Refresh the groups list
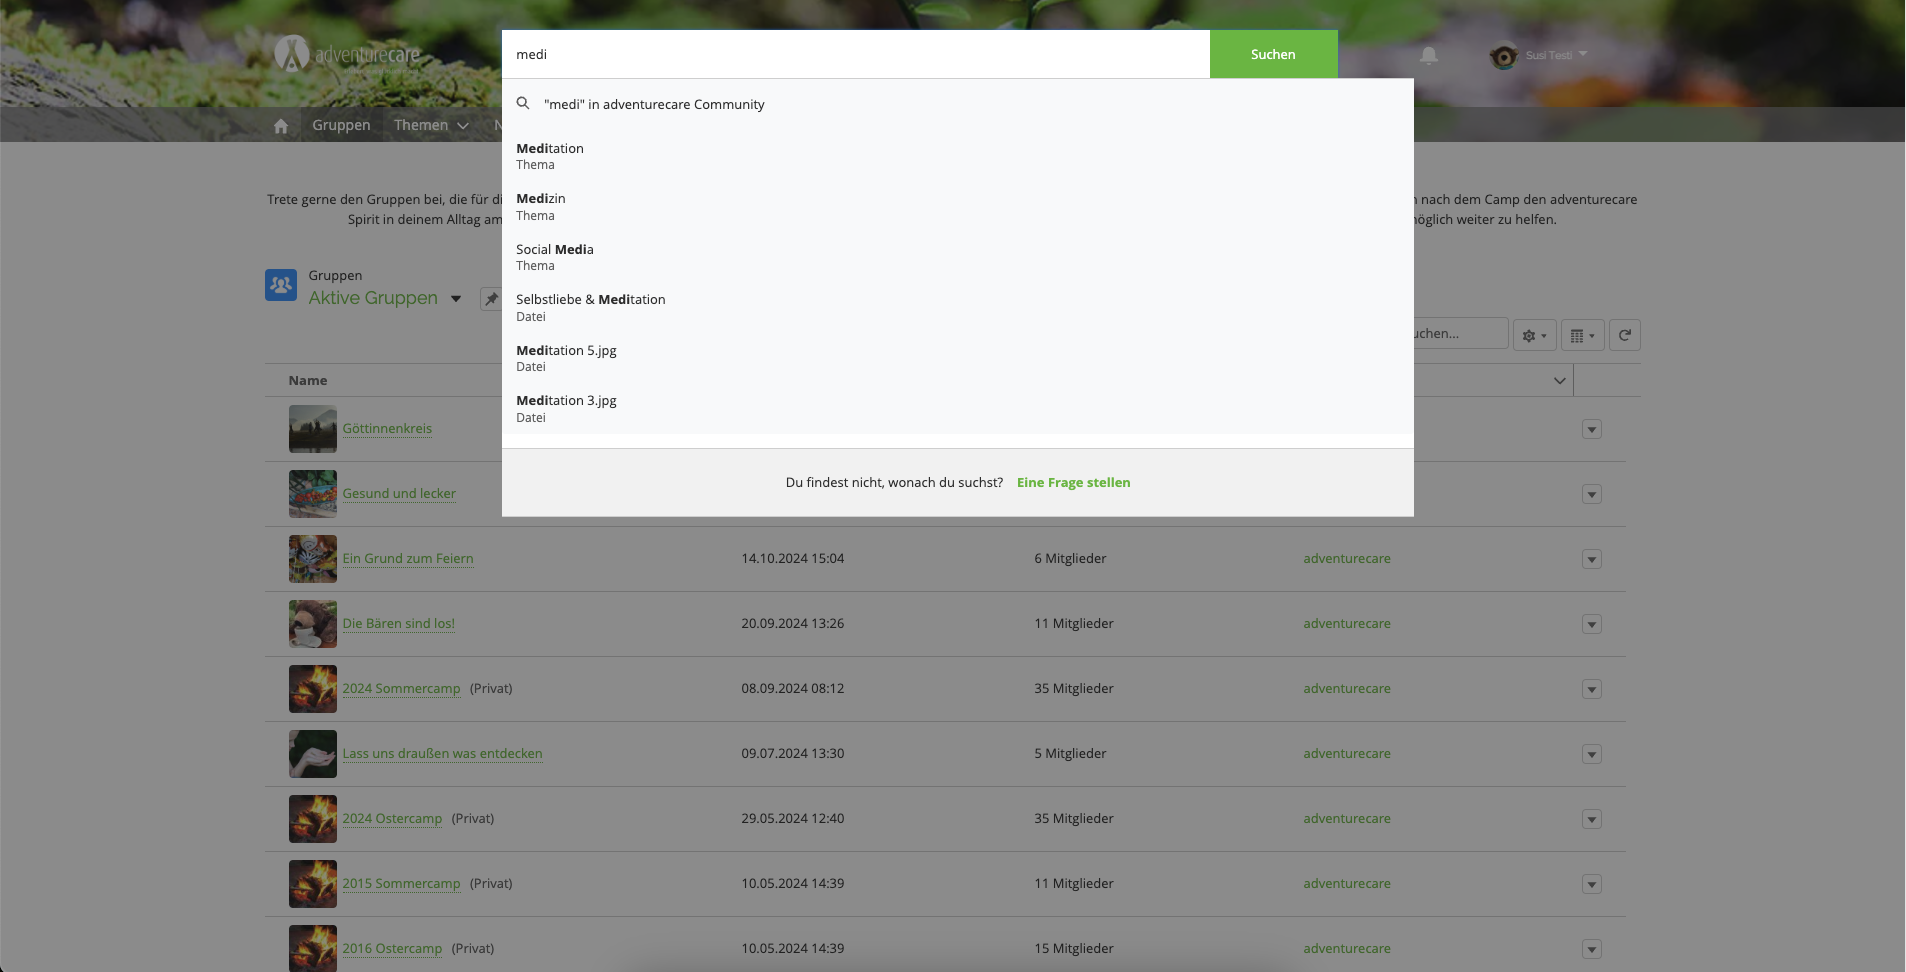 tap(1625, 335)
